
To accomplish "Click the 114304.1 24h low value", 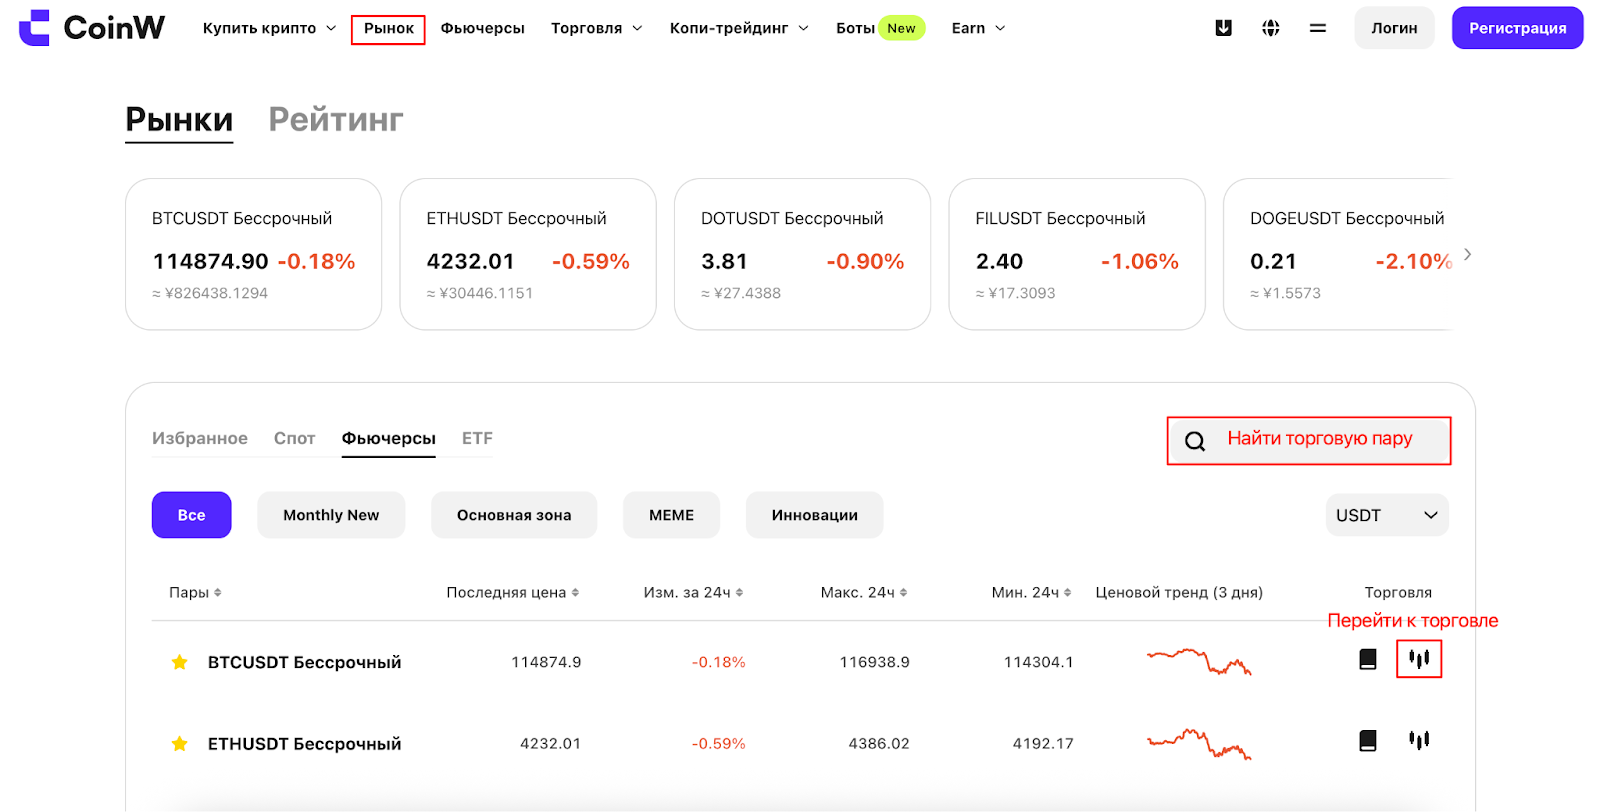I will pyautogui.click(x=1039, y=662).
